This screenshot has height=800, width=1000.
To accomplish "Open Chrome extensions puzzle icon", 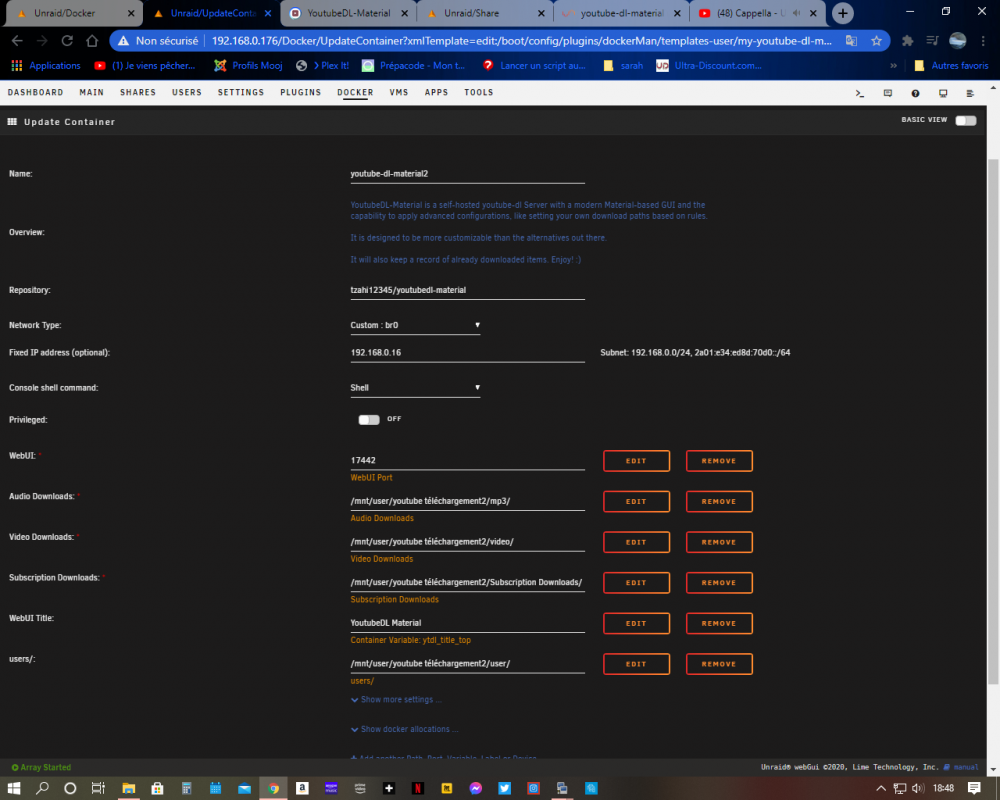I will [x=908, y=41].
